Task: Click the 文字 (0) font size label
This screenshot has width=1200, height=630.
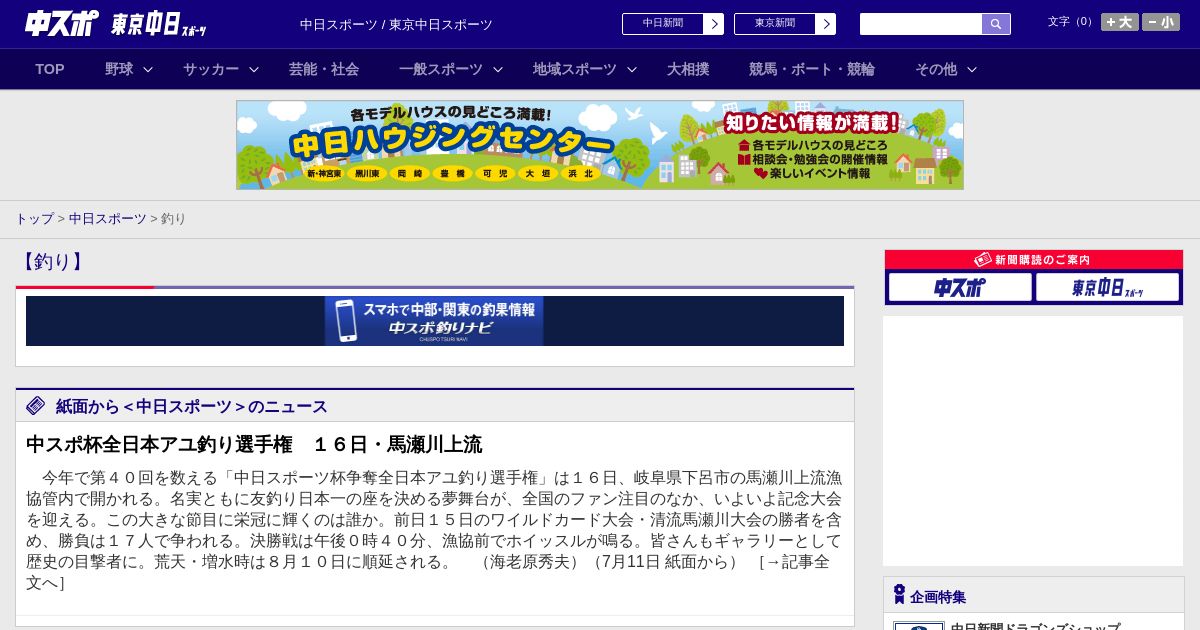Action: coord(1071,22)
